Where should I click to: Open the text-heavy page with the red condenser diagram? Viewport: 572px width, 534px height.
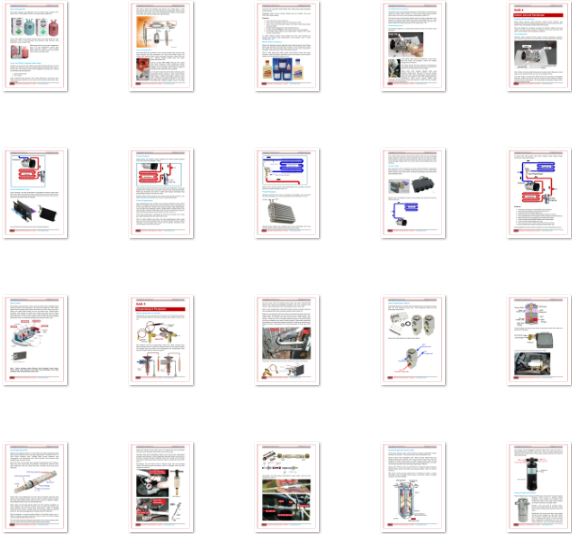click(x=161, y=193)
